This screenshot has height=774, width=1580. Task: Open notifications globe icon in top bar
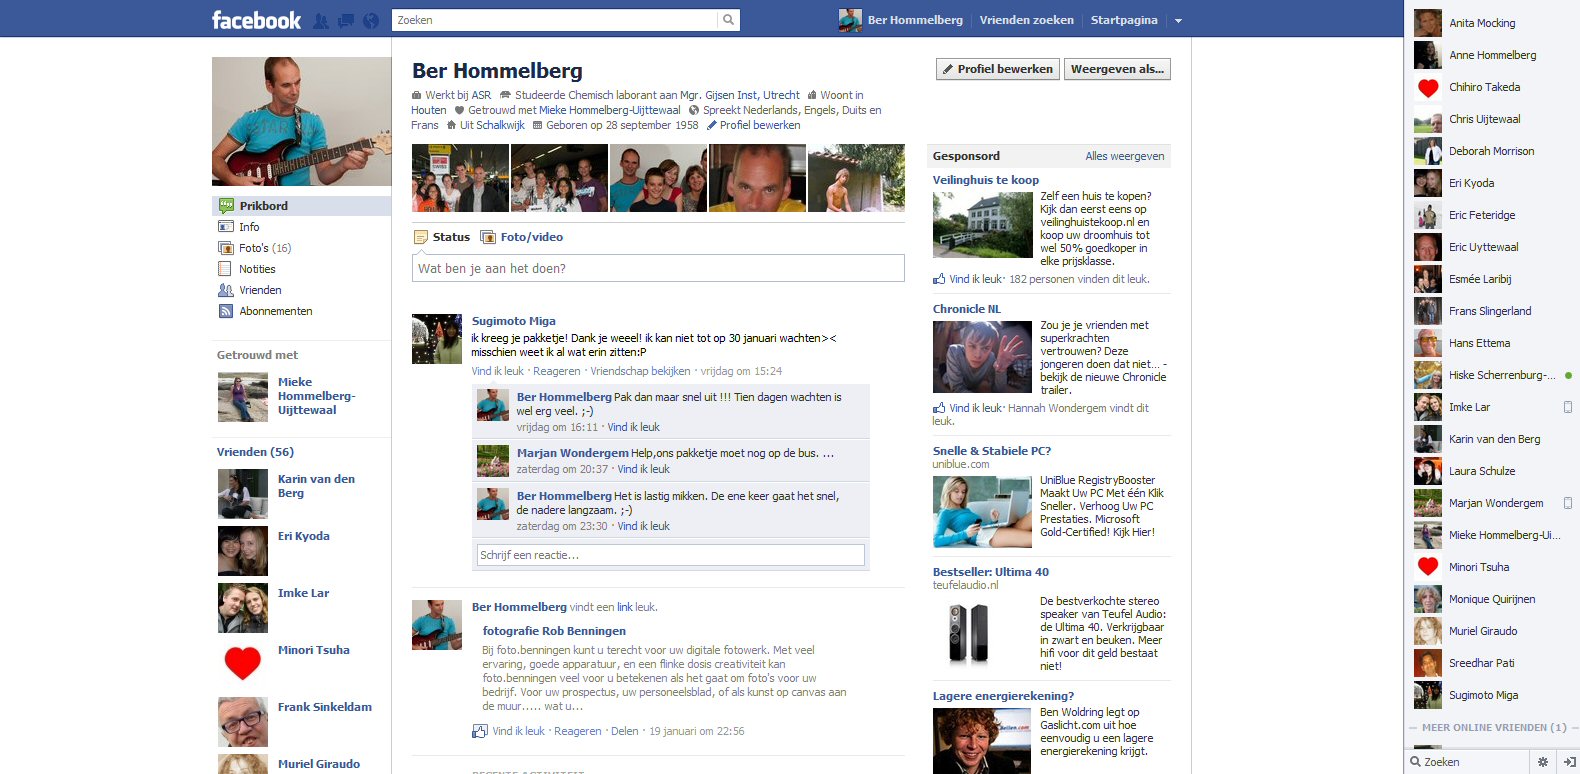coord(371,20)
